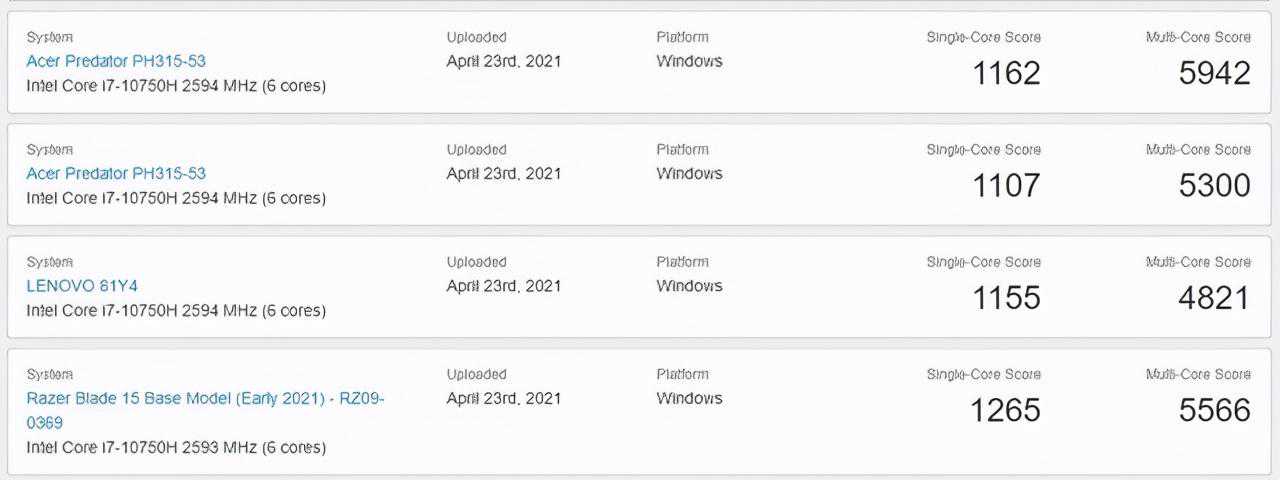
Task: Open the Razer Blade 15 Base Model link
Action: point(205,398)
